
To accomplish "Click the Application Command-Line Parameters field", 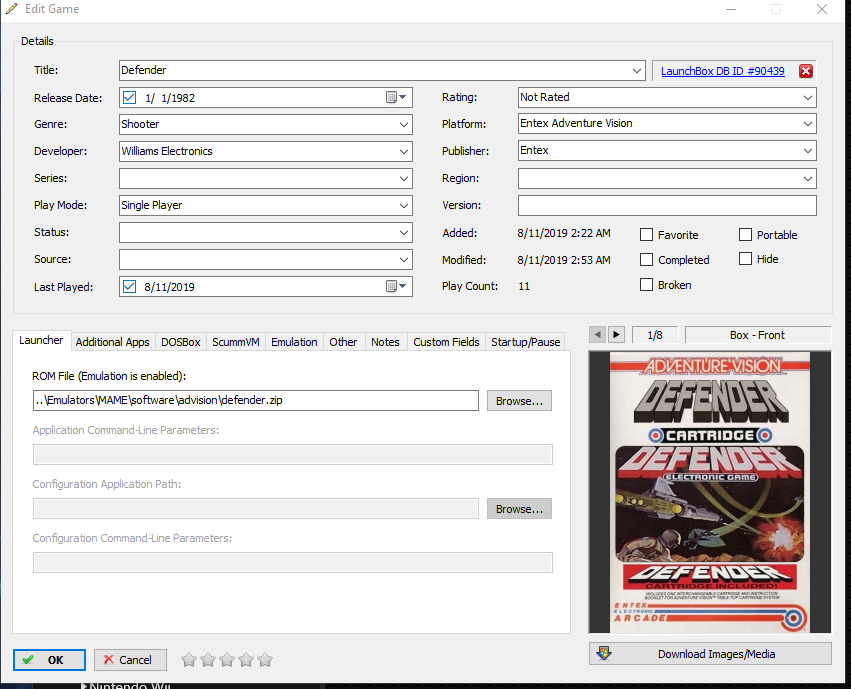I will [293, 454].
